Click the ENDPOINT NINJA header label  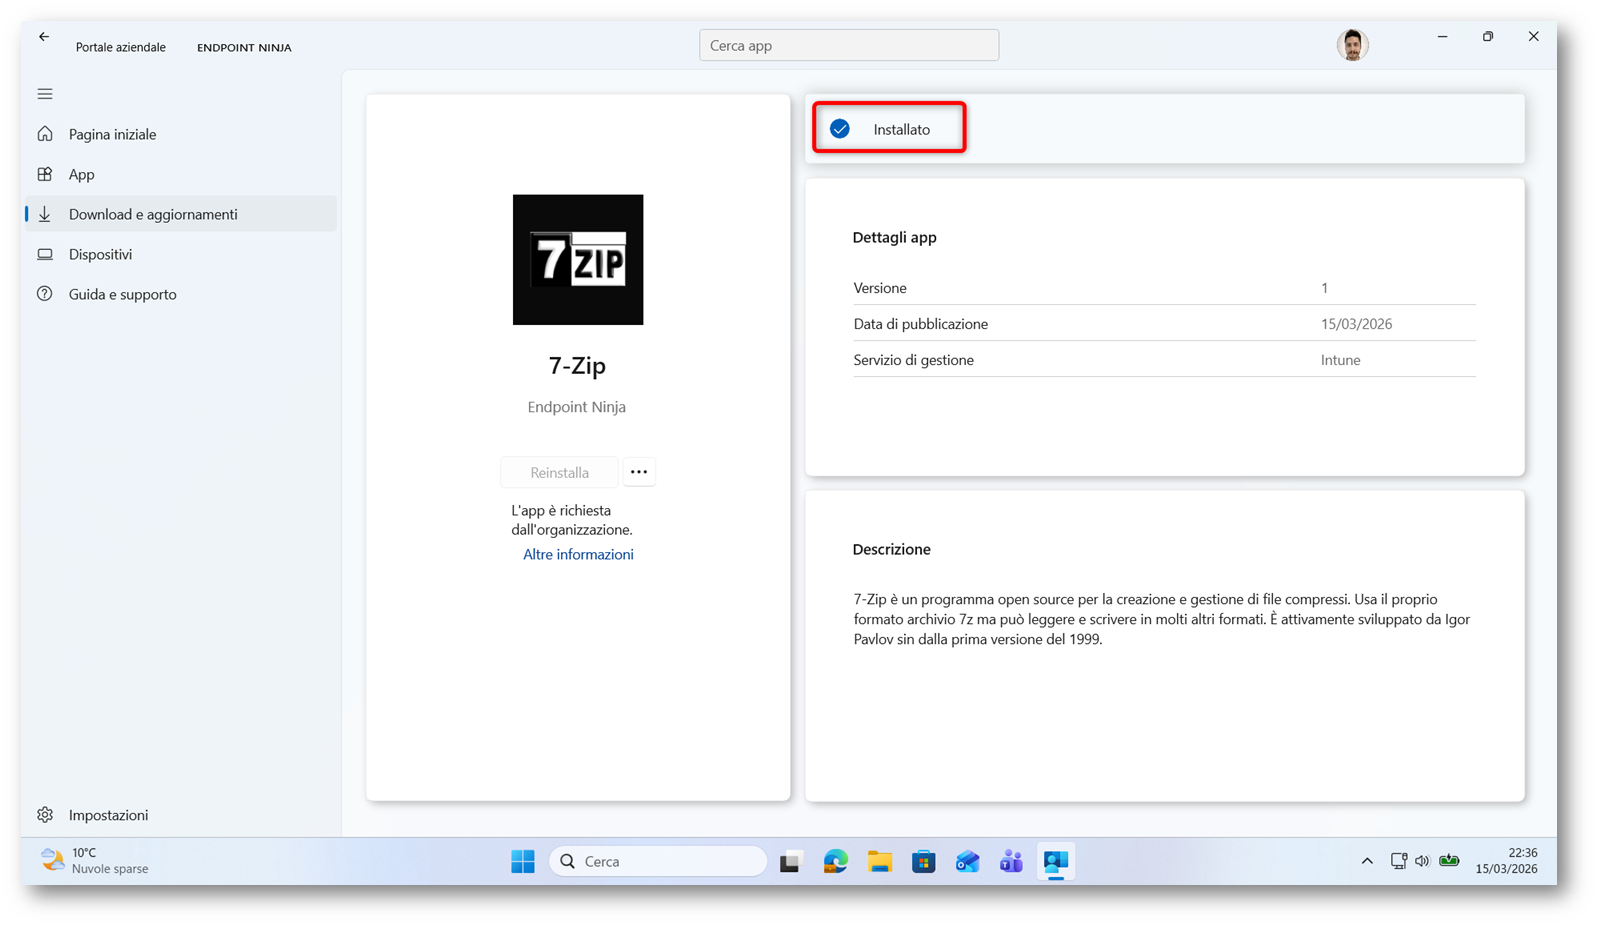244,47
